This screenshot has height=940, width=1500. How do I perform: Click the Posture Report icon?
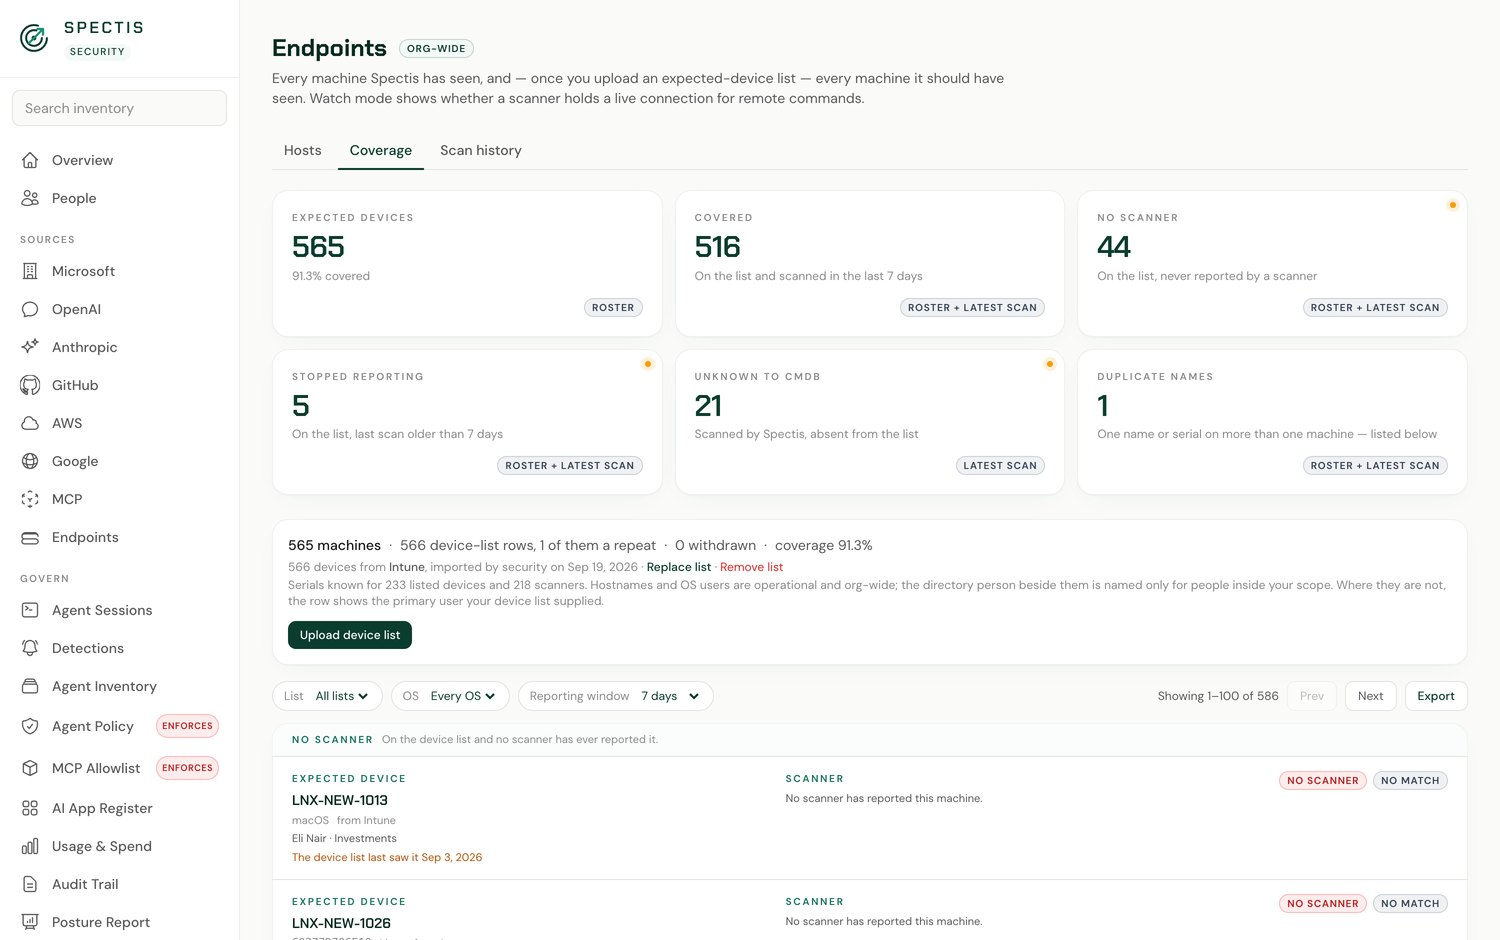(30, 922)
